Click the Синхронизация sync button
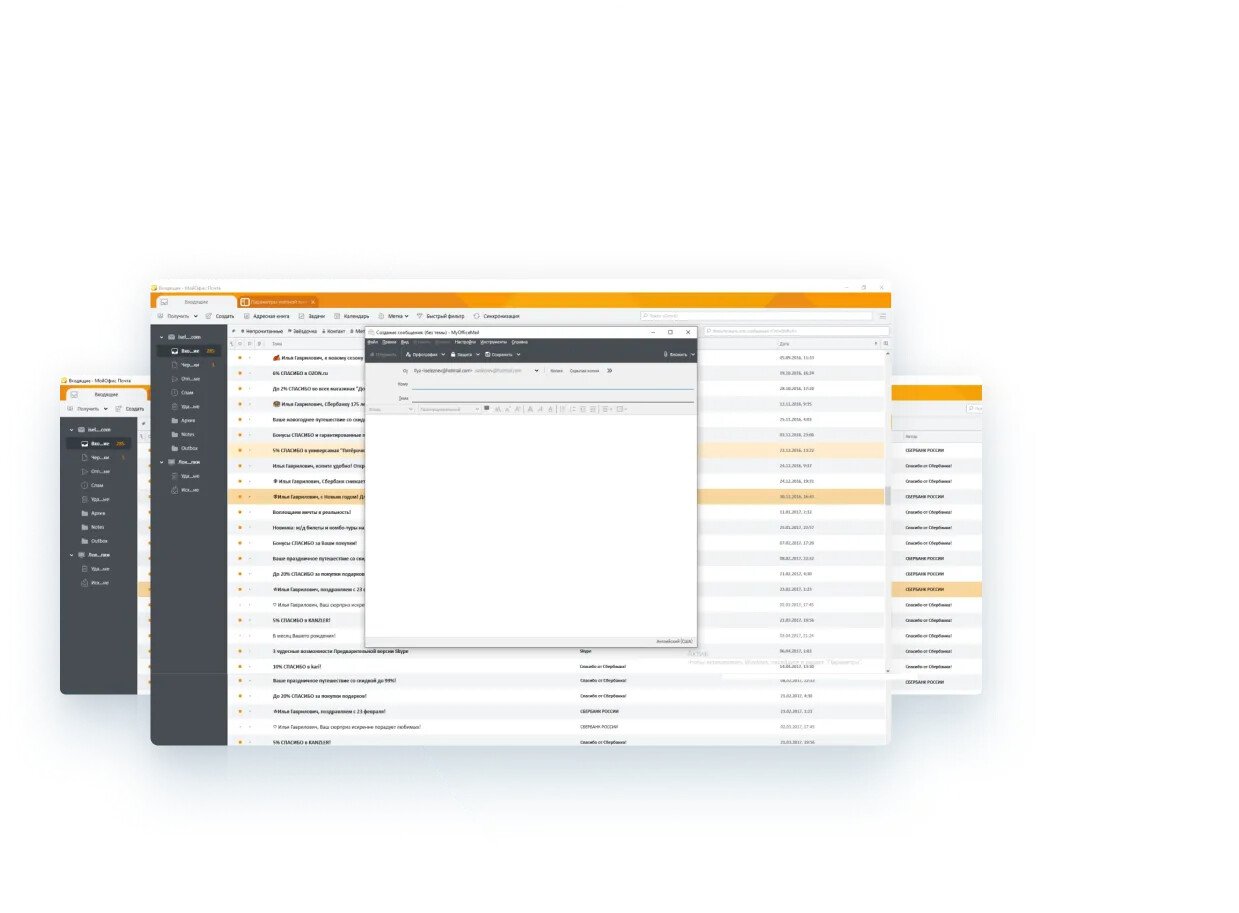This screenshot has width=1239, height=913. tap(497, 316)
